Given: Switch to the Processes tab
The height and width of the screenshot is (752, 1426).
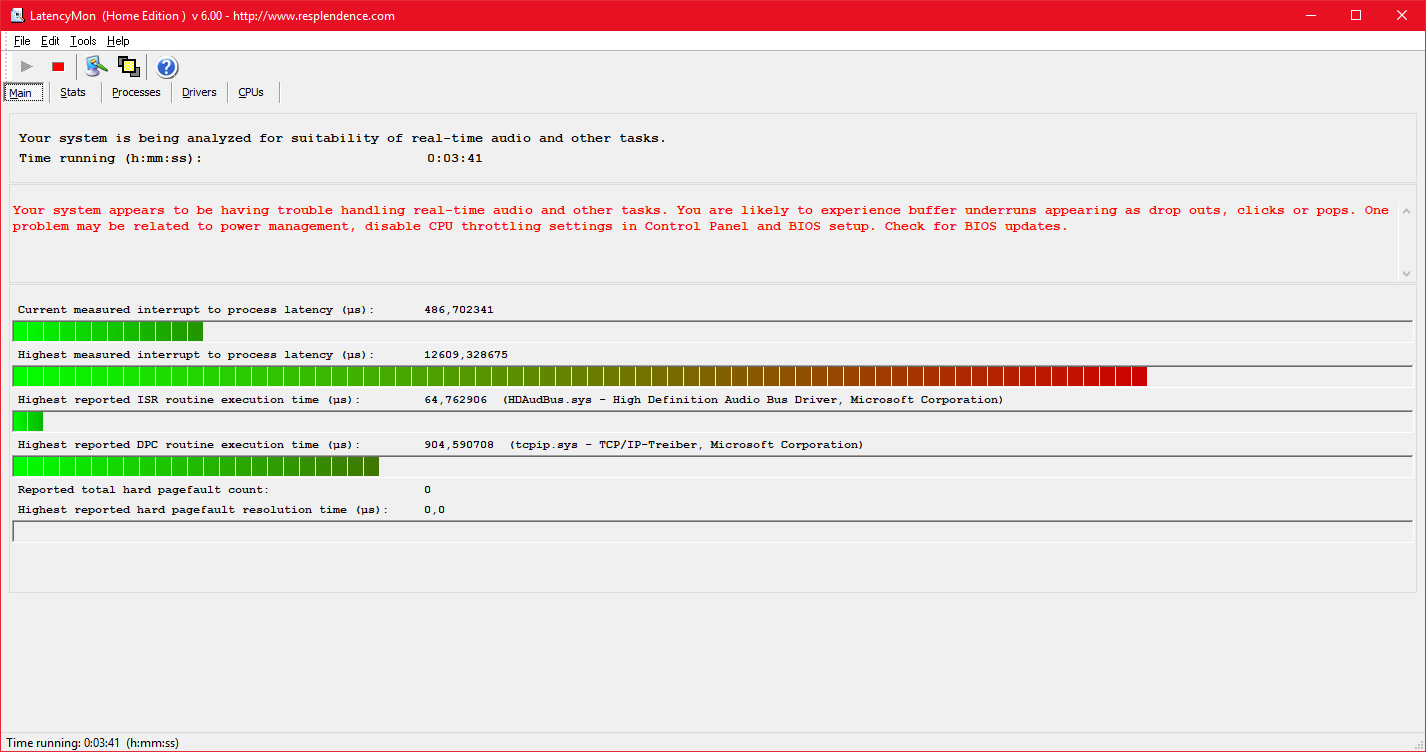Looking at the screenshot, I should point(136,92).
